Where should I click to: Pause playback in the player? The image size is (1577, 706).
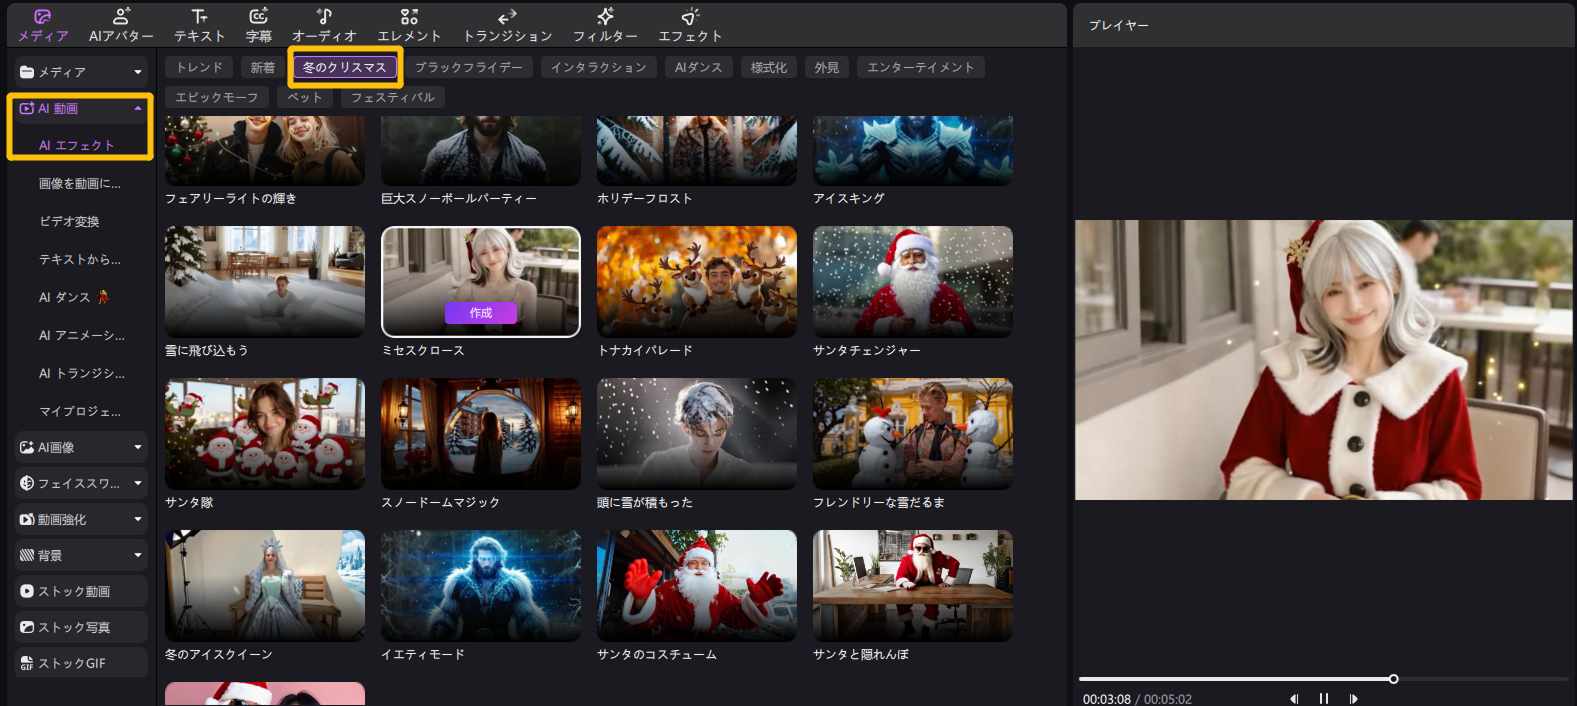(1324, 699)
